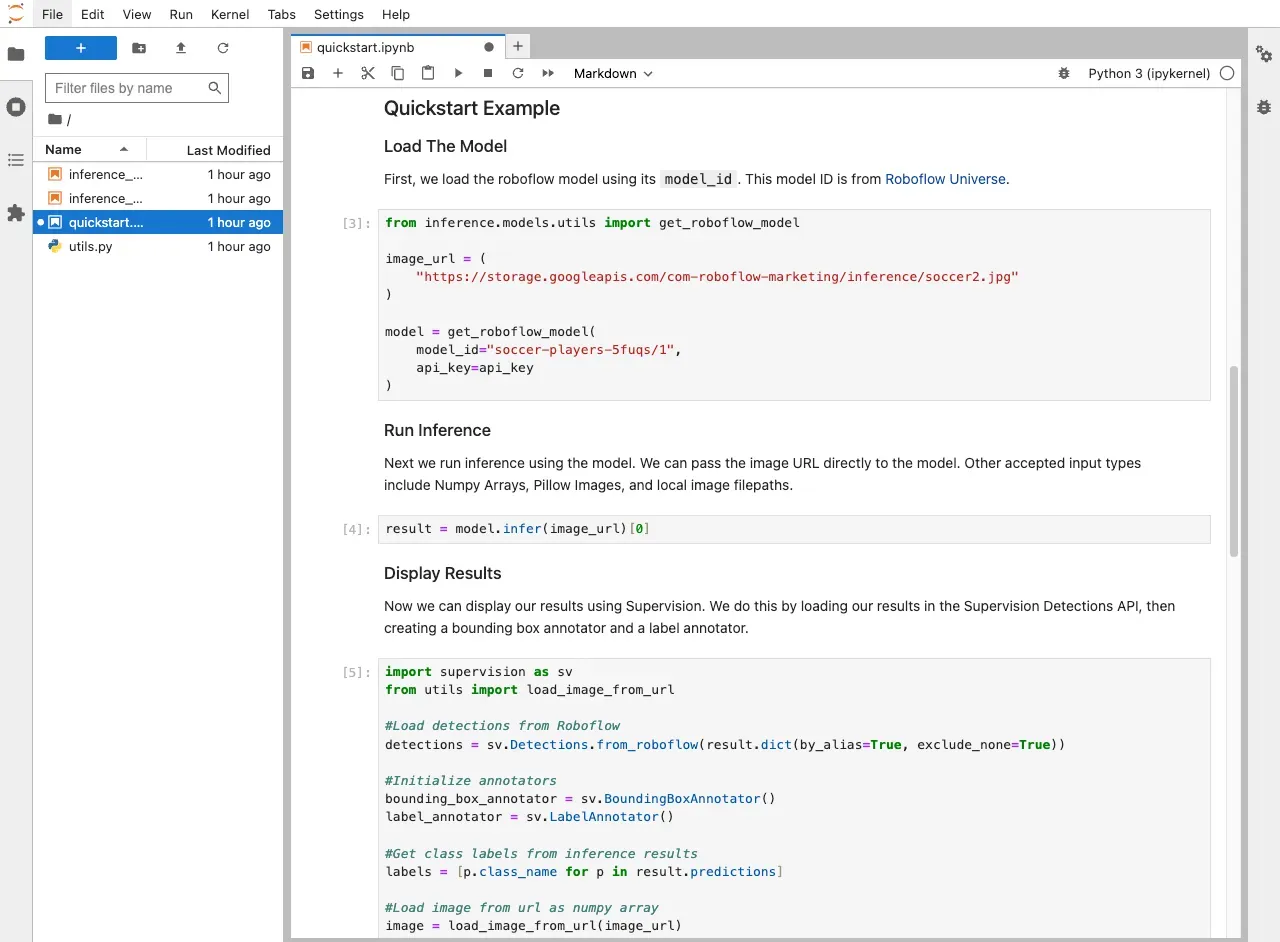Screen dimensions: 1280x942
Task: Open the Kernel menu
Action: tap(230, 14)
